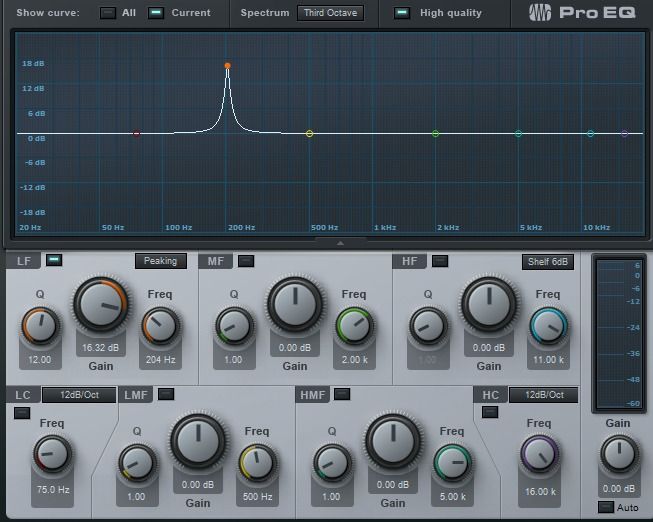The image size is (653, 522).
Task: Click the PreSonus Pro EQ logo
Action: [582, 12]
